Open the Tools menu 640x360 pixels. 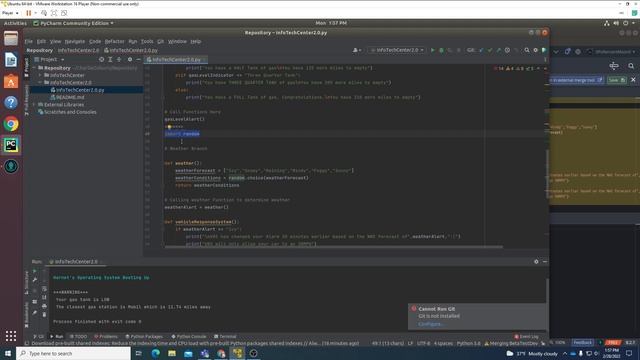coord(147,41)
